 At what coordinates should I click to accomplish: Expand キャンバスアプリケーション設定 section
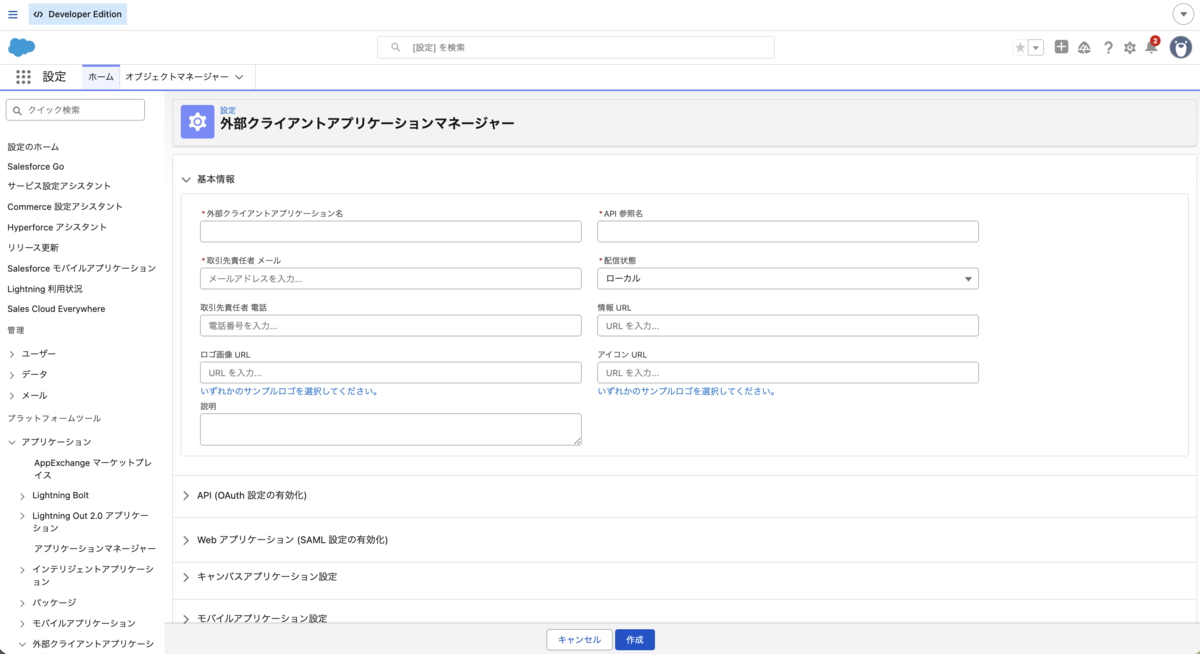186,577
